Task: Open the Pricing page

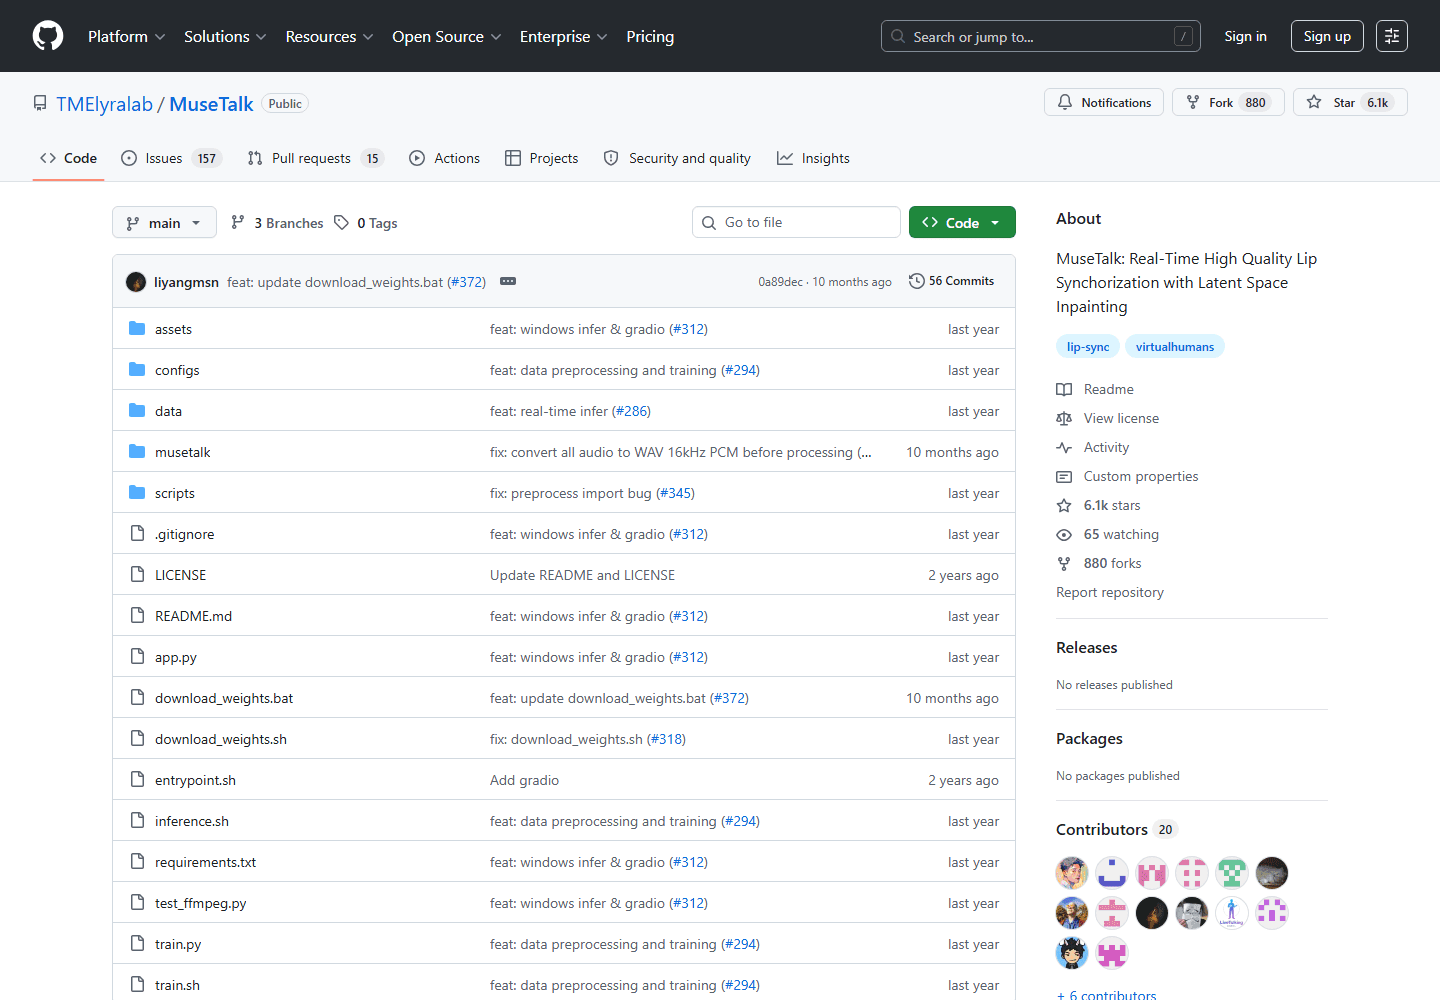Action: tap(650, 36)
